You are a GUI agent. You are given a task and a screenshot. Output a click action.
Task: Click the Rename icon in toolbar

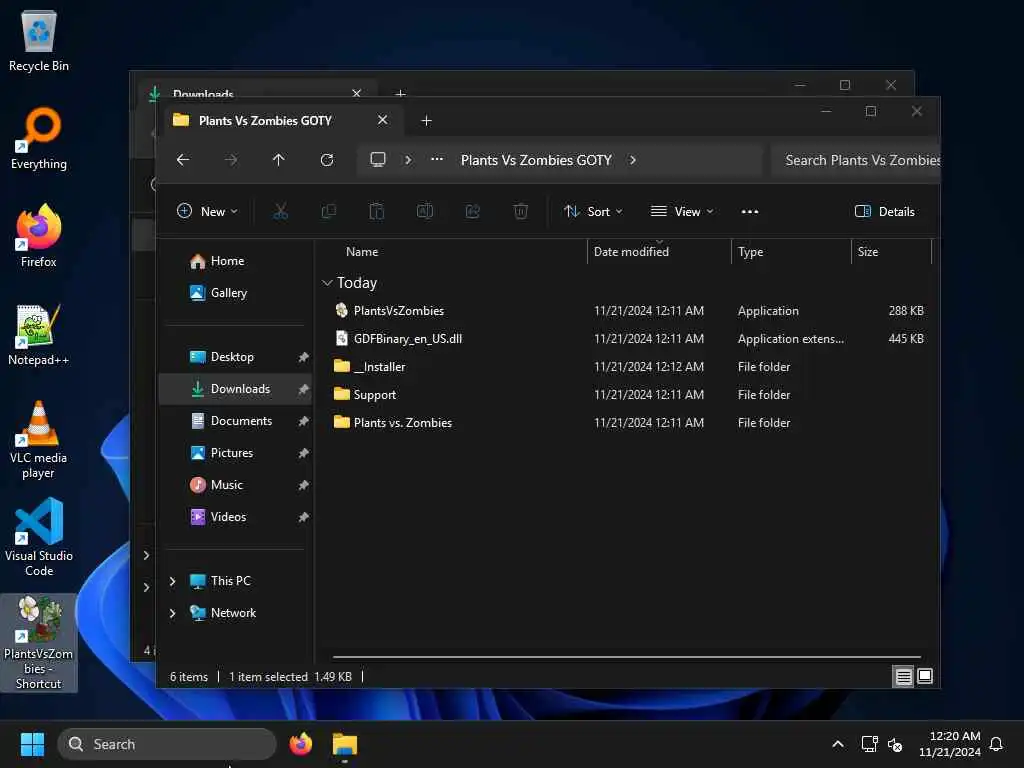click(424, 211)
